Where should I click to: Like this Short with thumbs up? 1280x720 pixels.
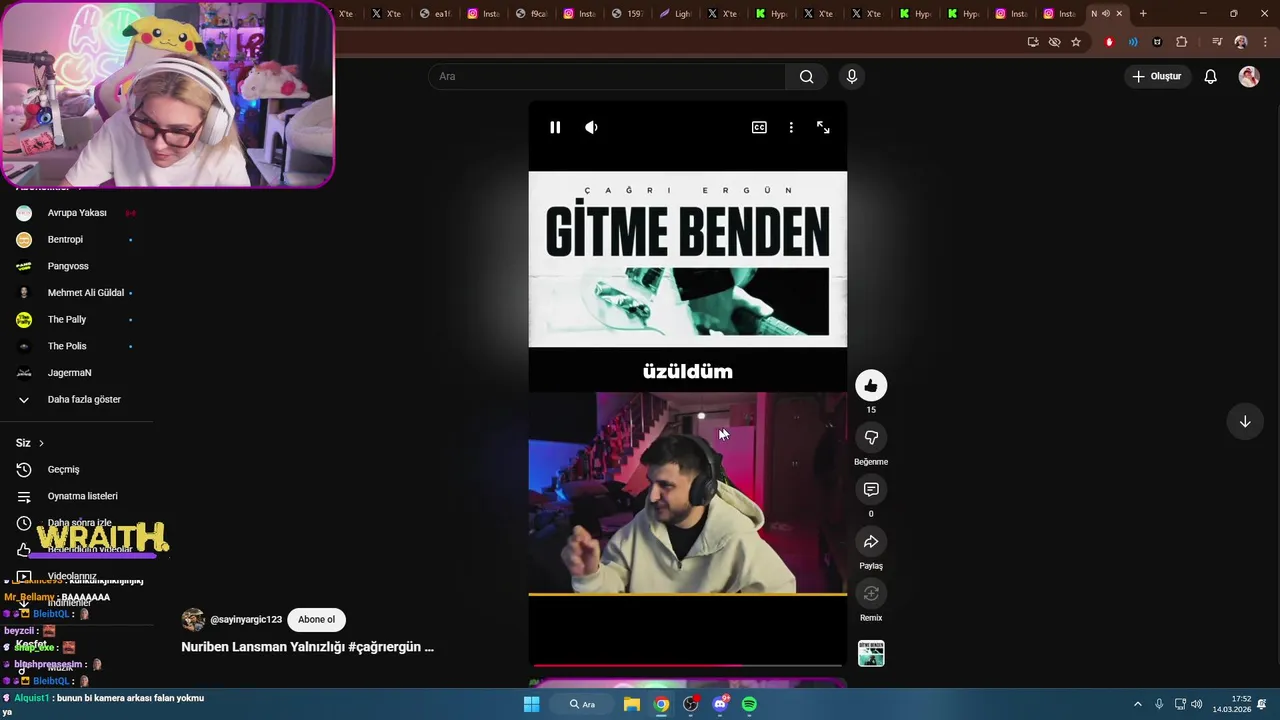click(x=871, y=385)
